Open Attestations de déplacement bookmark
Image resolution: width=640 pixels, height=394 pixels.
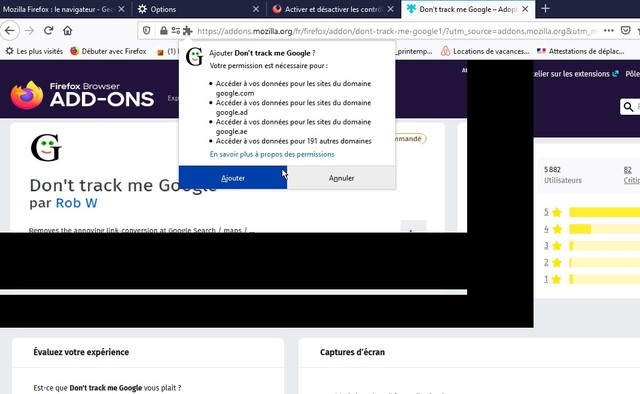tap(580, 51)
